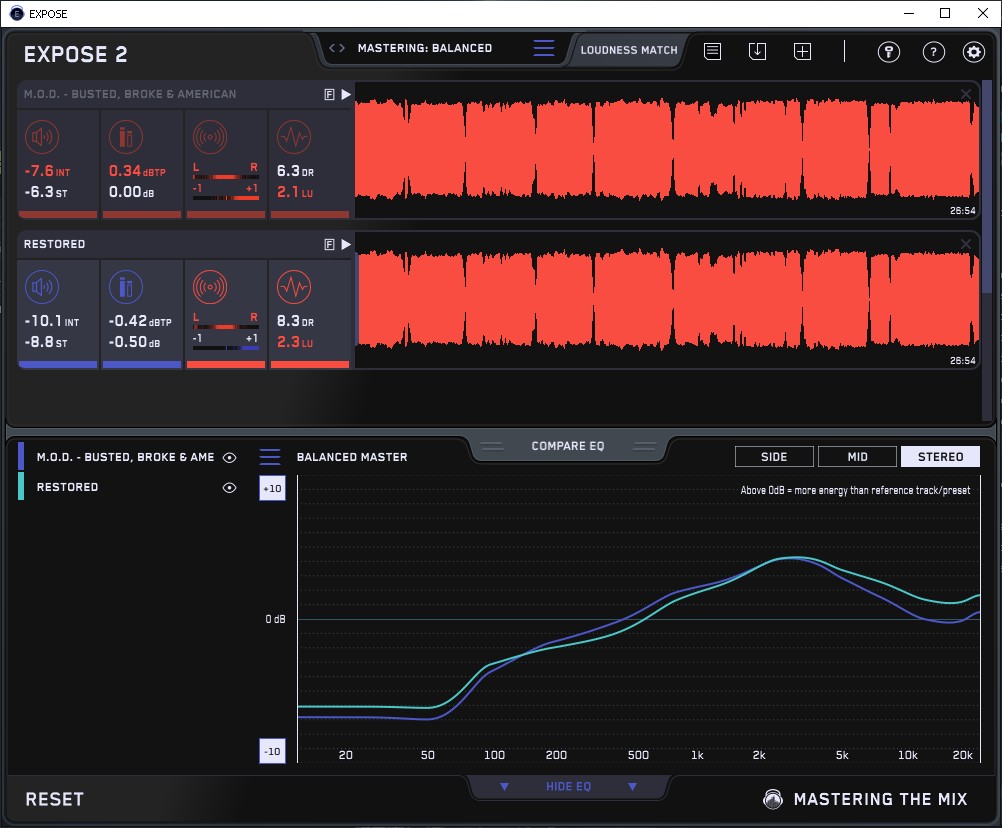The height and width of the screenshot is (828, 1002).
Task: Click the +10 EQ range button
Action: [273, 488]
